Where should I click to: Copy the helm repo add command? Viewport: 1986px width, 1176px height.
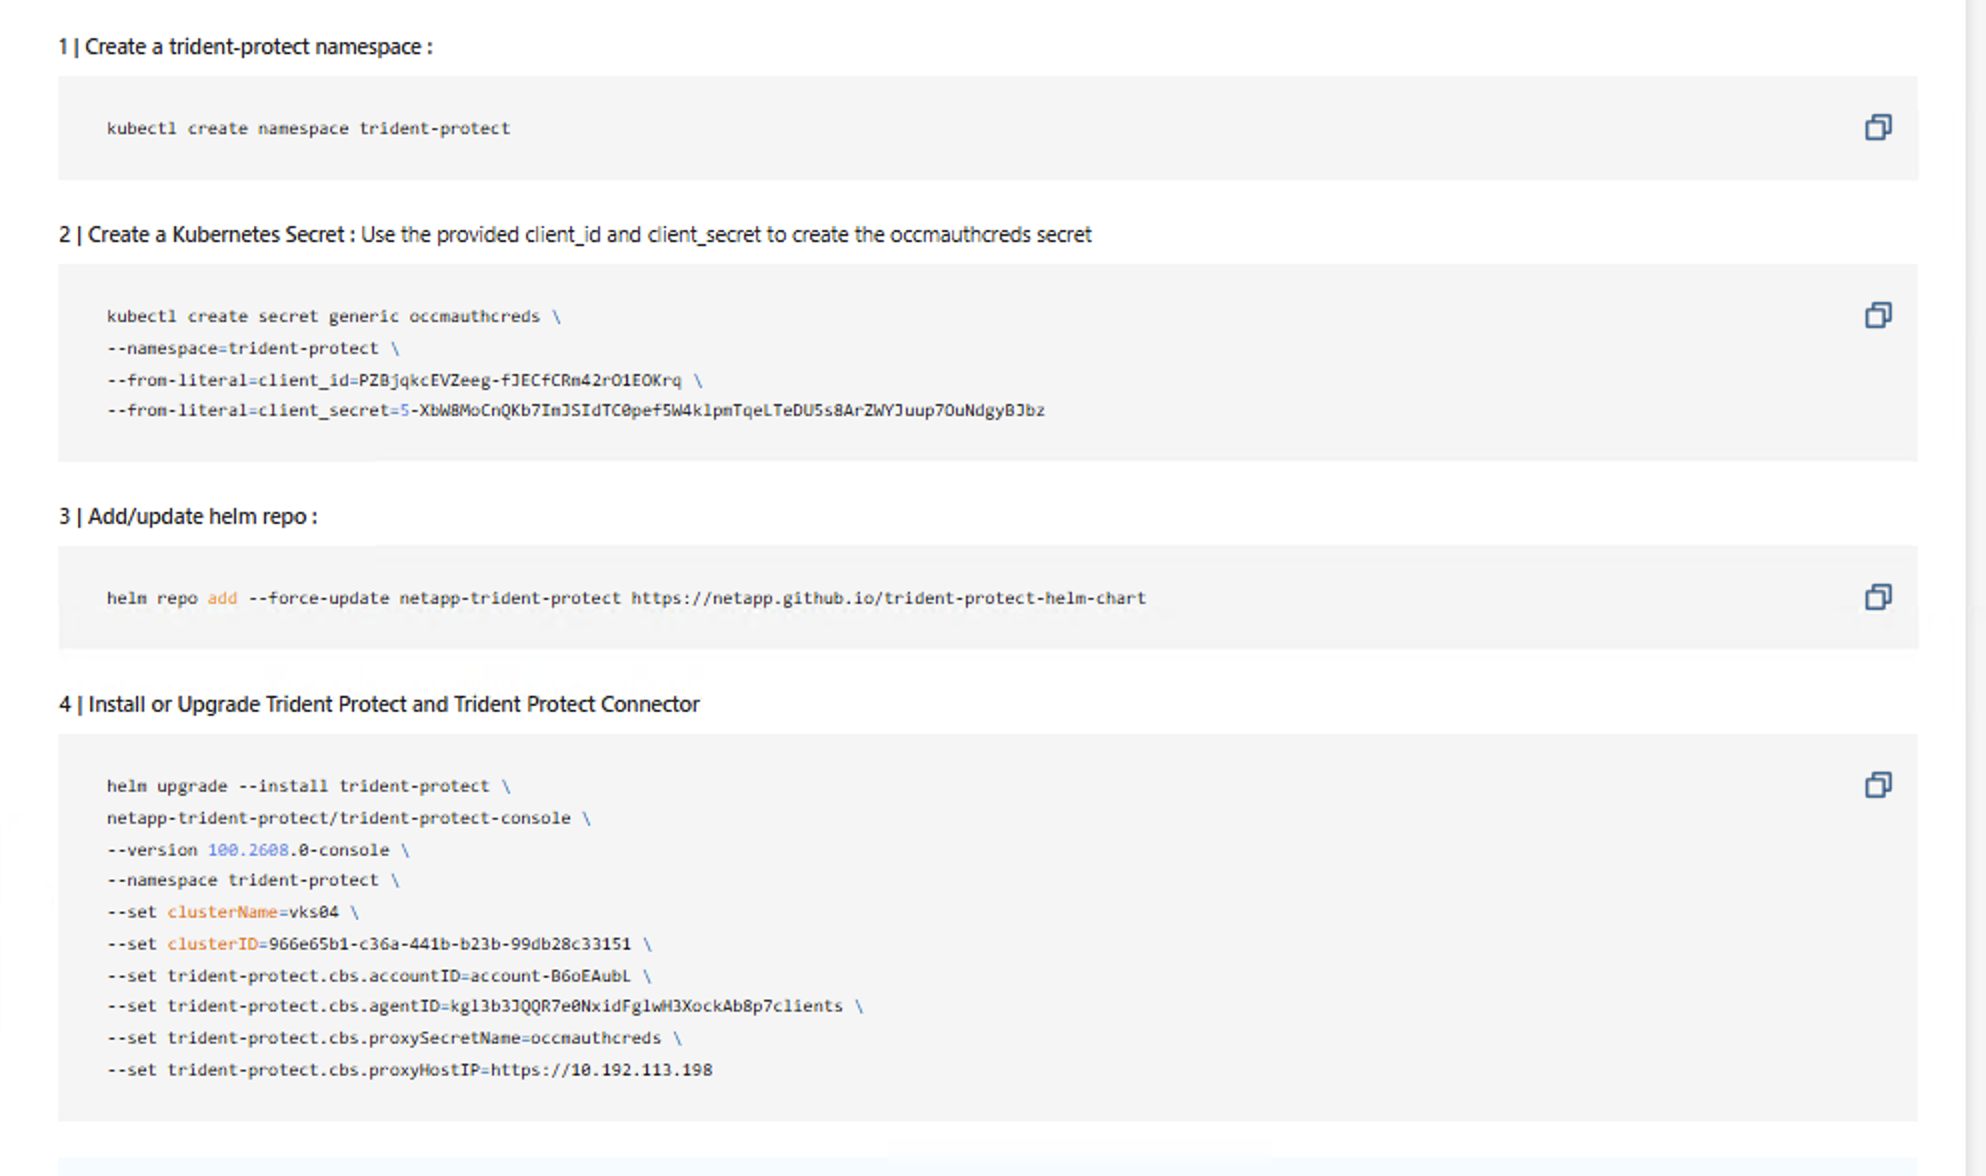tap(1878, 597)
